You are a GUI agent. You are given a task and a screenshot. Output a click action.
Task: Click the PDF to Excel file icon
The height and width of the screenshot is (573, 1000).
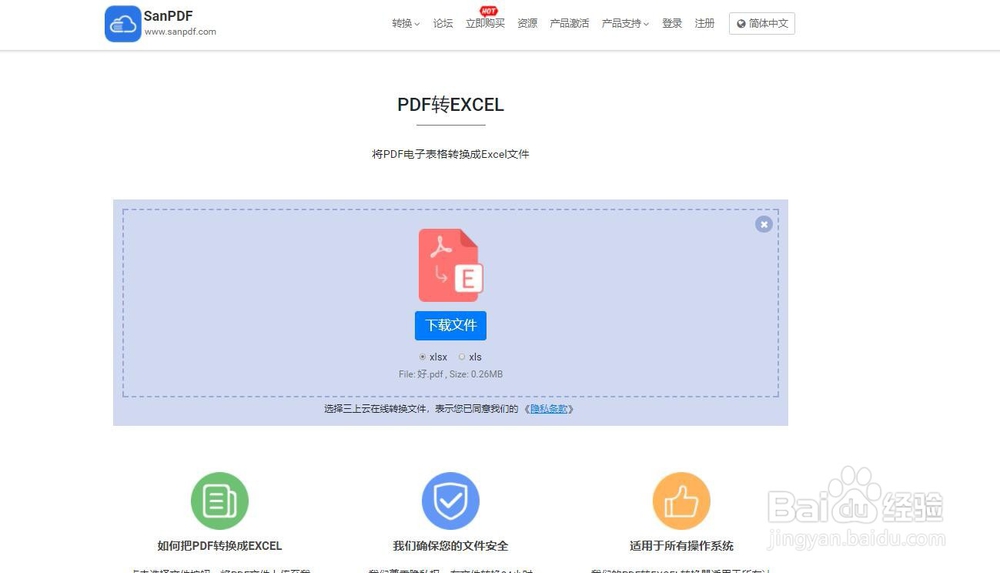pyautogui.click(x=451, y=265)
